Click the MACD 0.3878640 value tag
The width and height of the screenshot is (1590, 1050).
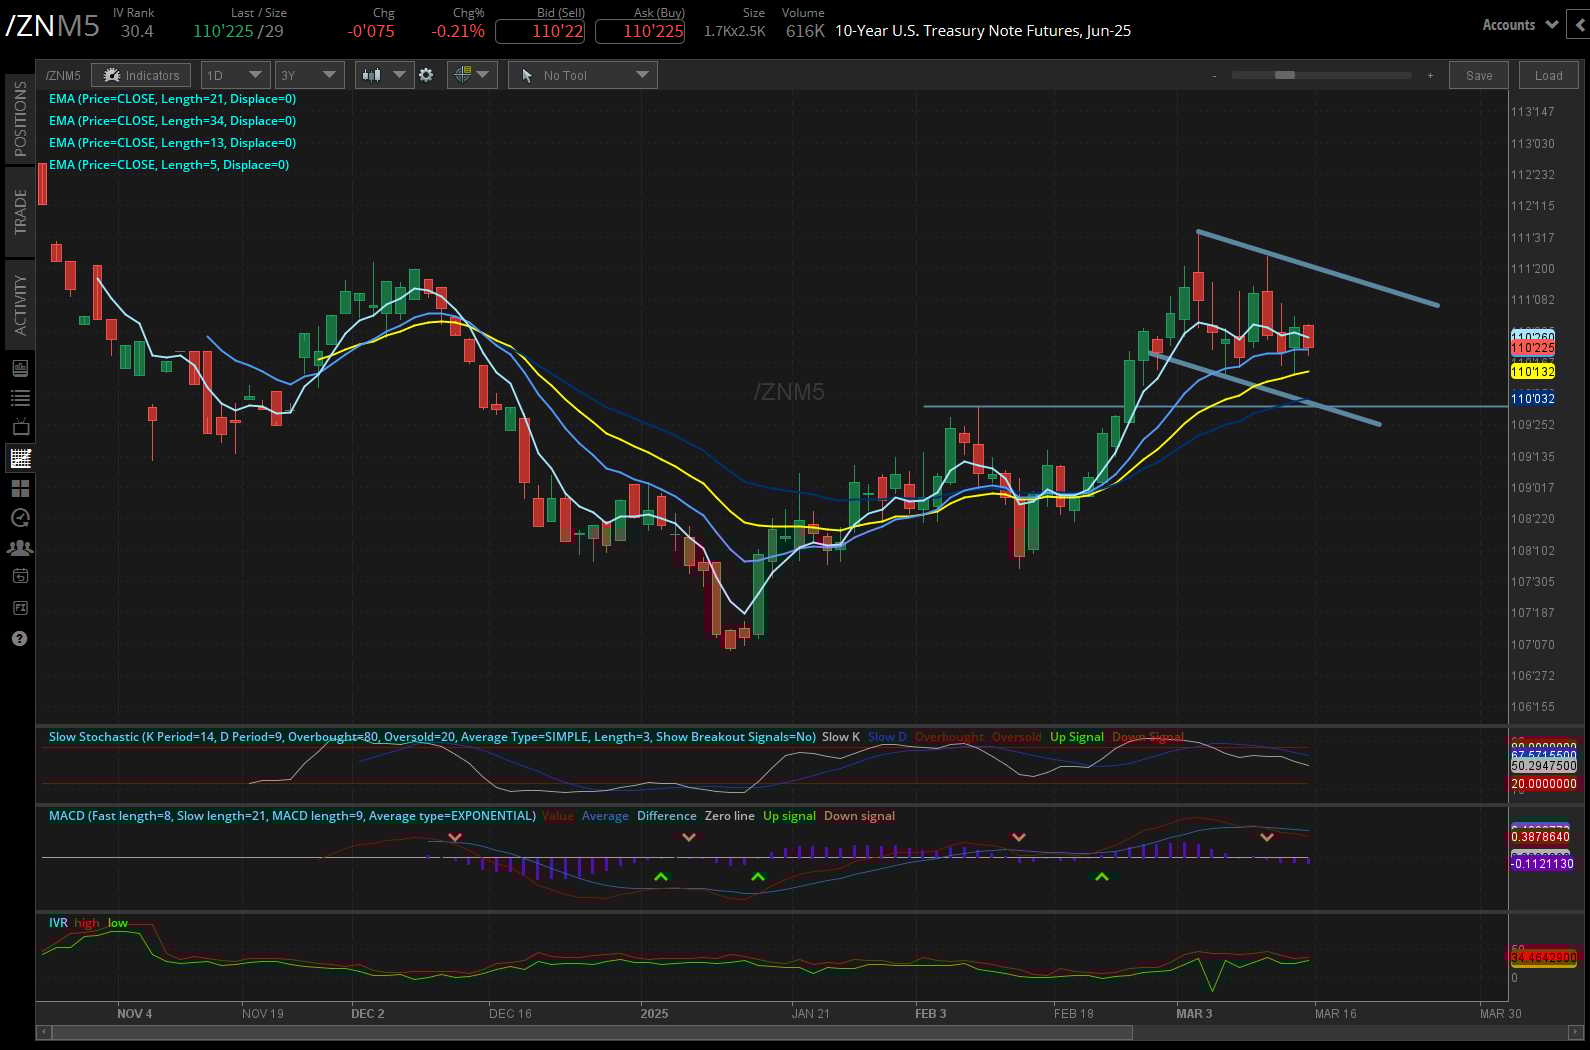(1540, 837)
